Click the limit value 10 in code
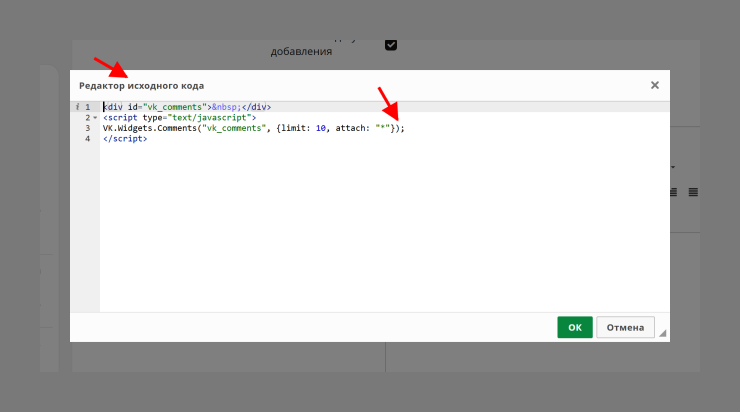740x412 pixels. [321, 128]
